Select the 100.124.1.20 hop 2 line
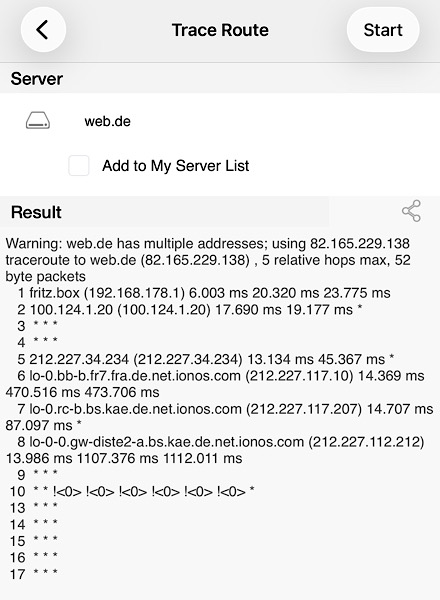 (x=190, y=310)
